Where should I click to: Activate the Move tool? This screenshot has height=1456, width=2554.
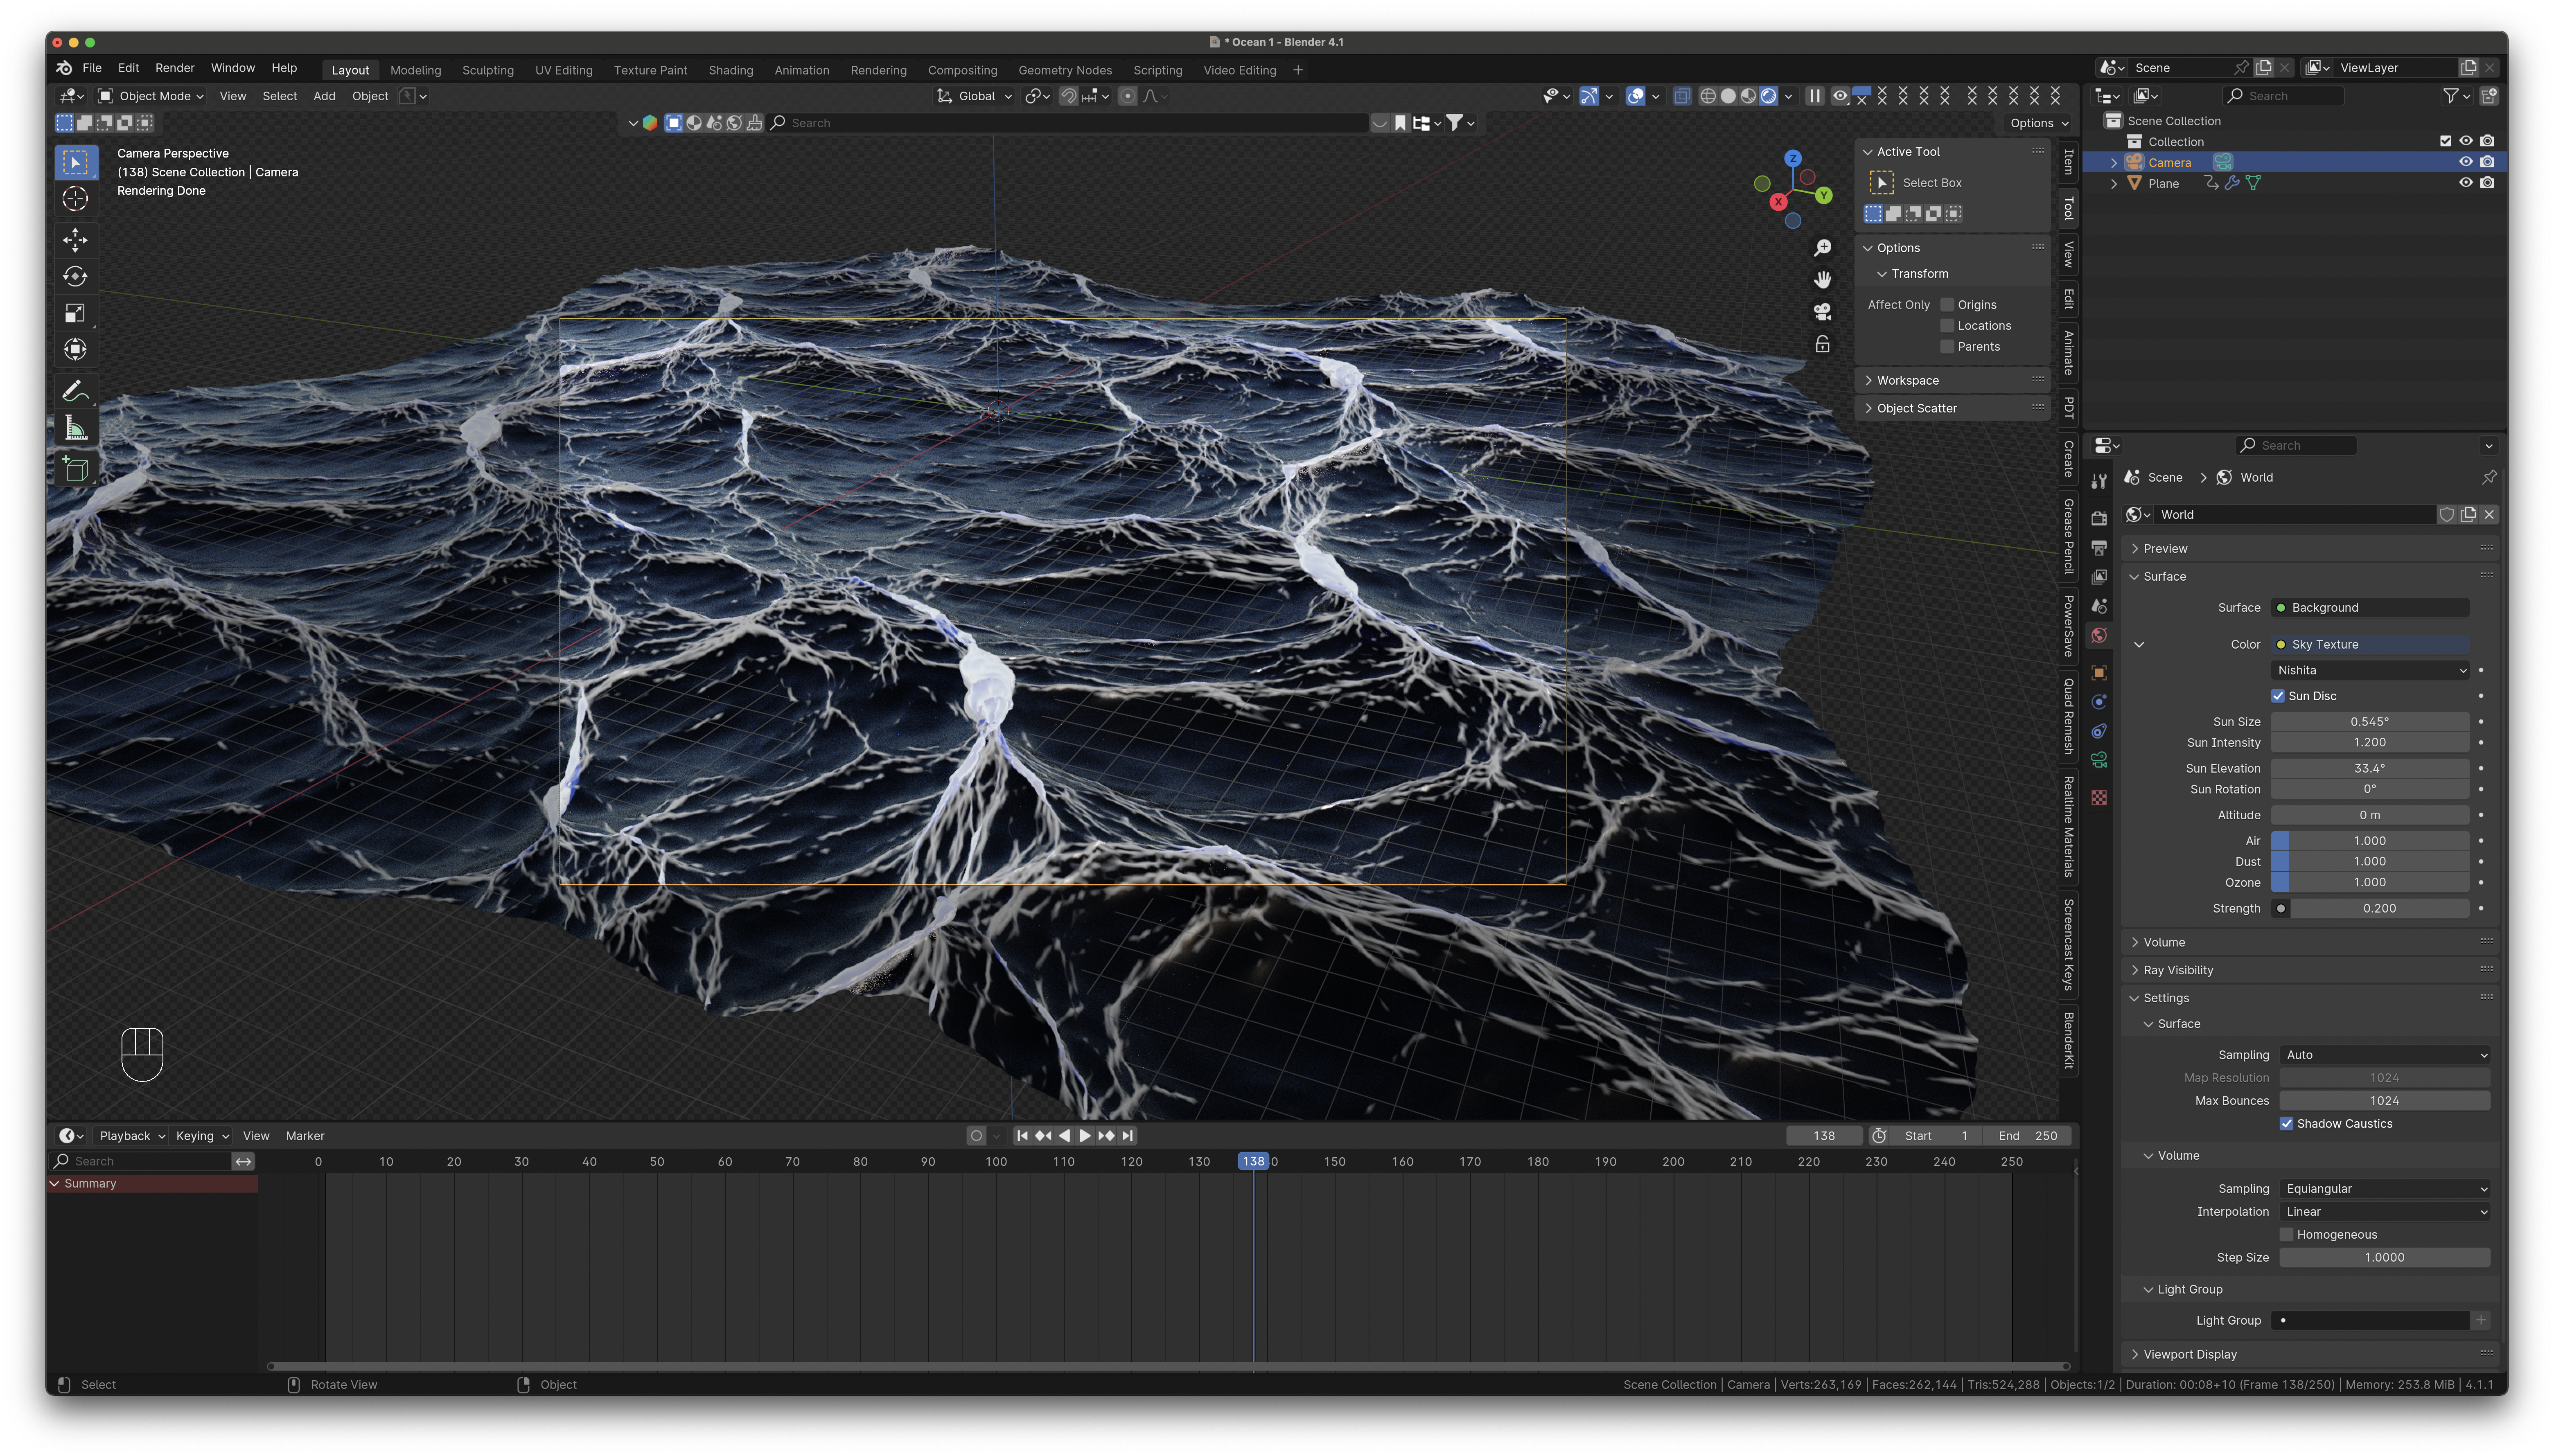(x=75, y=239)
